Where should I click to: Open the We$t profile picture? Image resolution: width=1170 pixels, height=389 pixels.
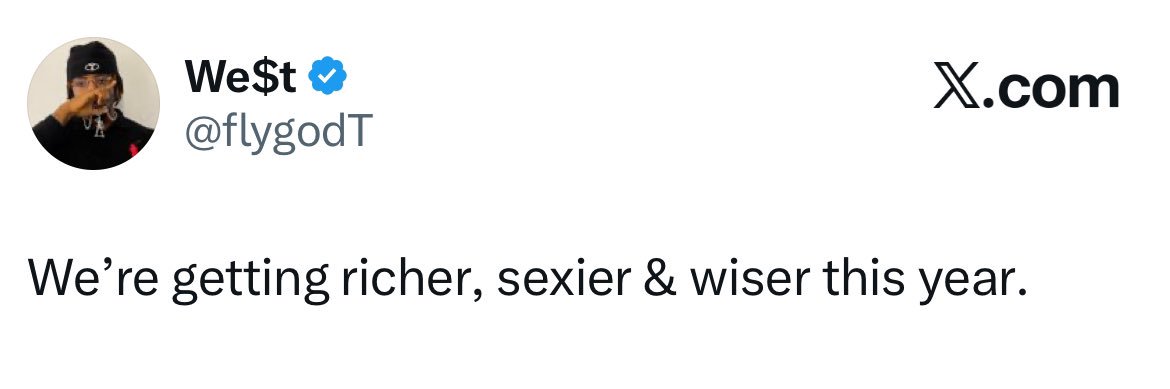point(93,103)
